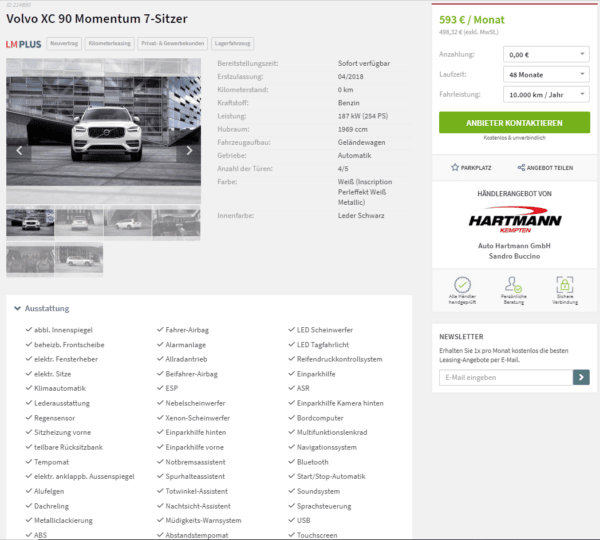Open the Laufzeit dropdown showing 48 Monate
This screenshot has width=600, height=540.
[x=546, y=75]
